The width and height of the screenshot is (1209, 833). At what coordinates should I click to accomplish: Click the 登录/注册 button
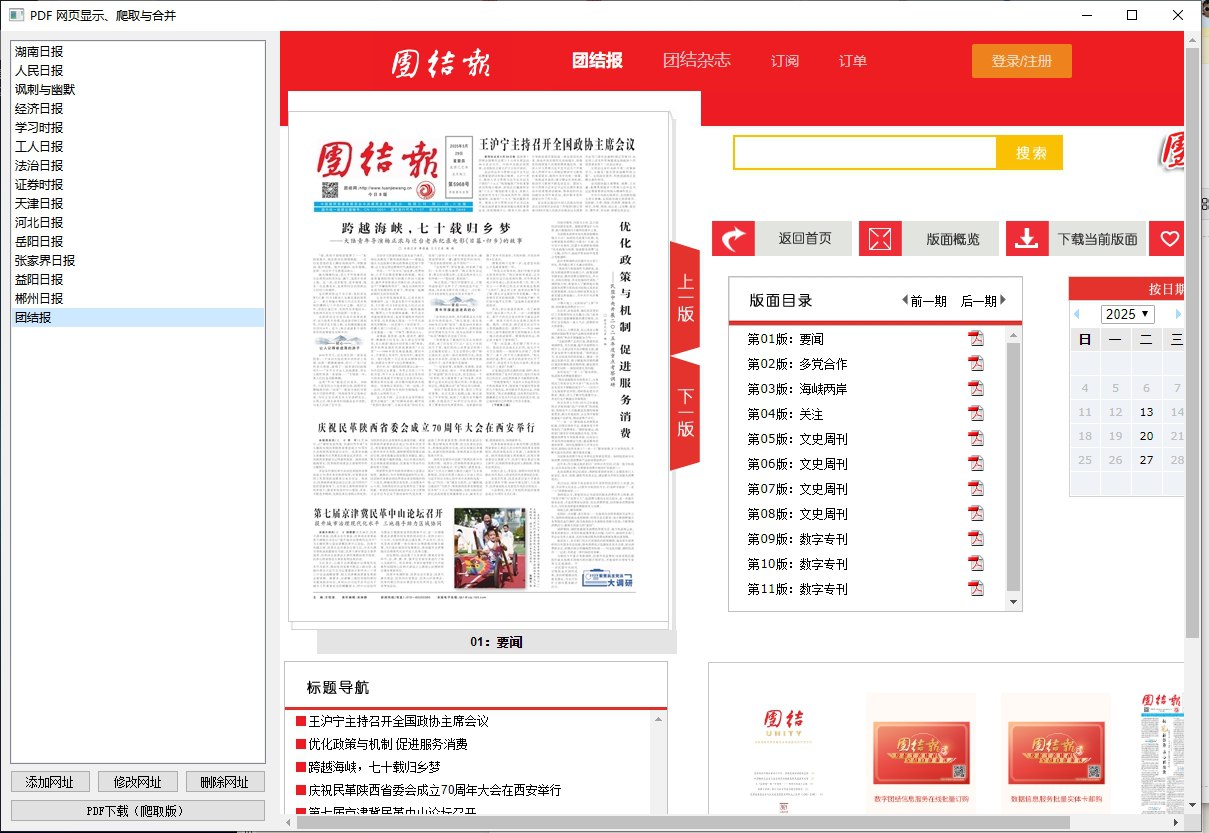pyautogui.click(x=1021, y=60)
